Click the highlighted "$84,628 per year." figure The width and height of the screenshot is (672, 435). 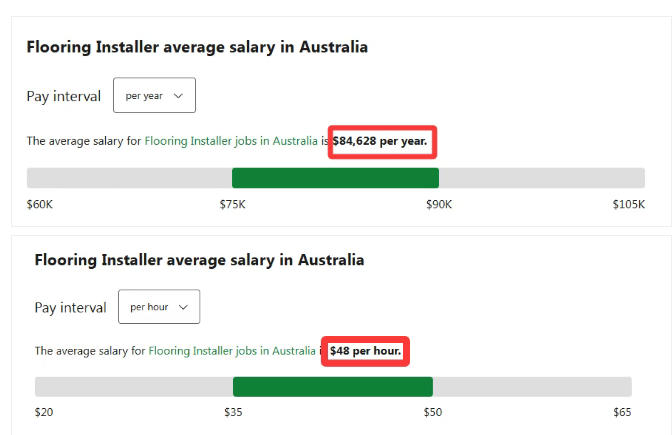(380, 141)
